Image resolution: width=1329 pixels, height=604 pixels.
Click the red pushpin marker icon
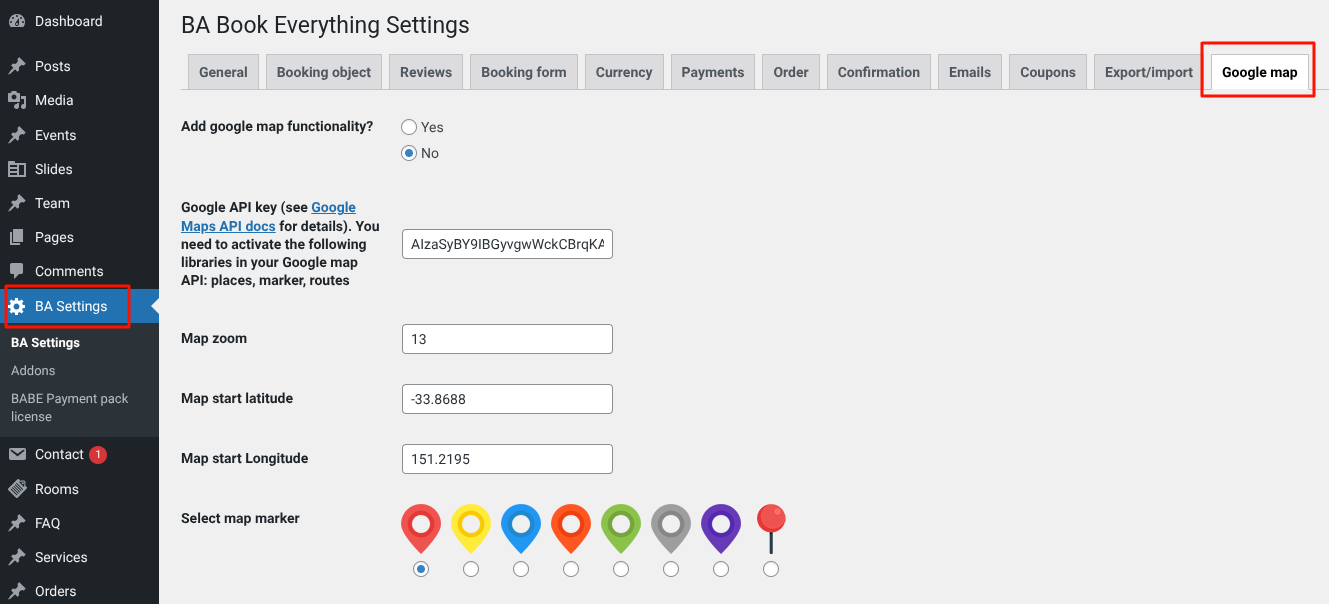[771, 527]
